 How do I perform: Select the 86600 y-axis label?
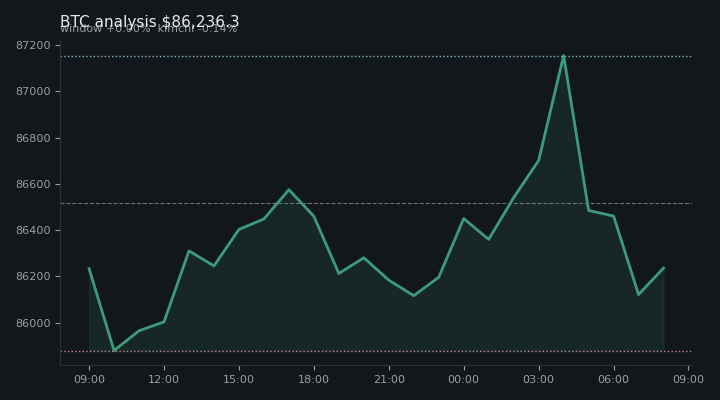point(33,184)
